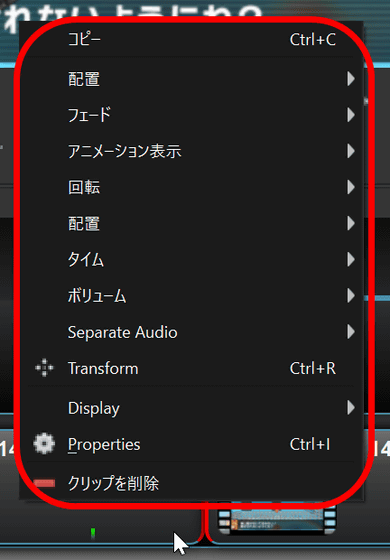Click the green marker on the timeline track
This screenshot has height=560, width=390.
pos(93,533)
